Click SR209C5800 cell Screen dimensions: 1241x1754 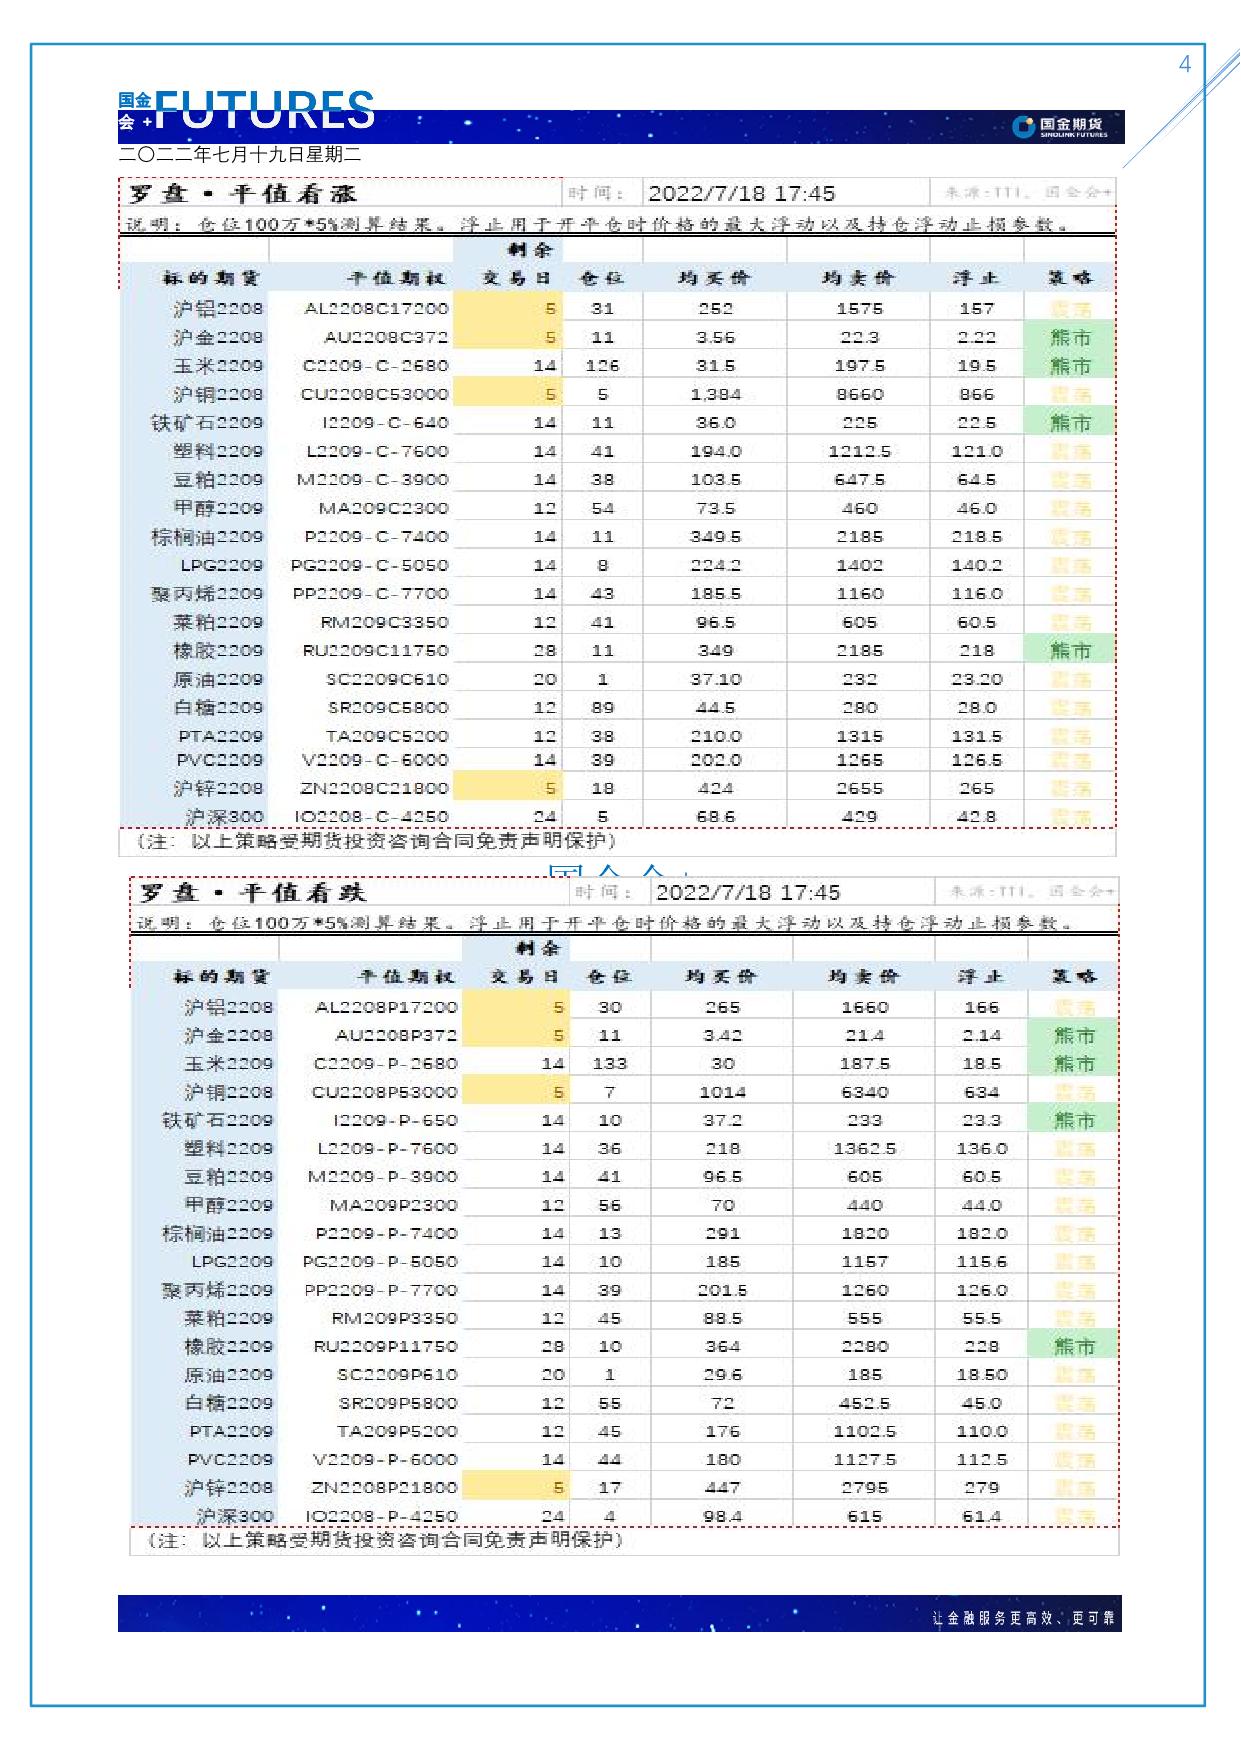tap(388, 707)
